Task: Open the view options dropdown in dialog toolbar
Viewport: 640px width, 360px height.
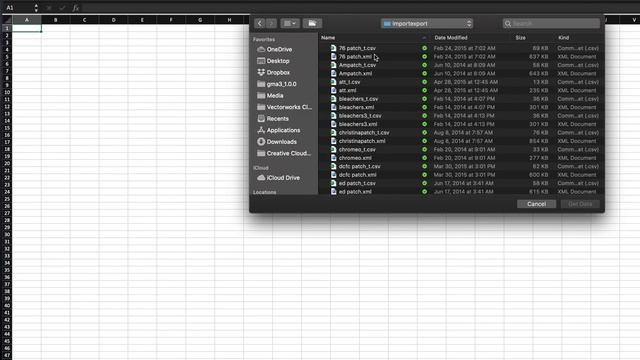Action: 290,23
